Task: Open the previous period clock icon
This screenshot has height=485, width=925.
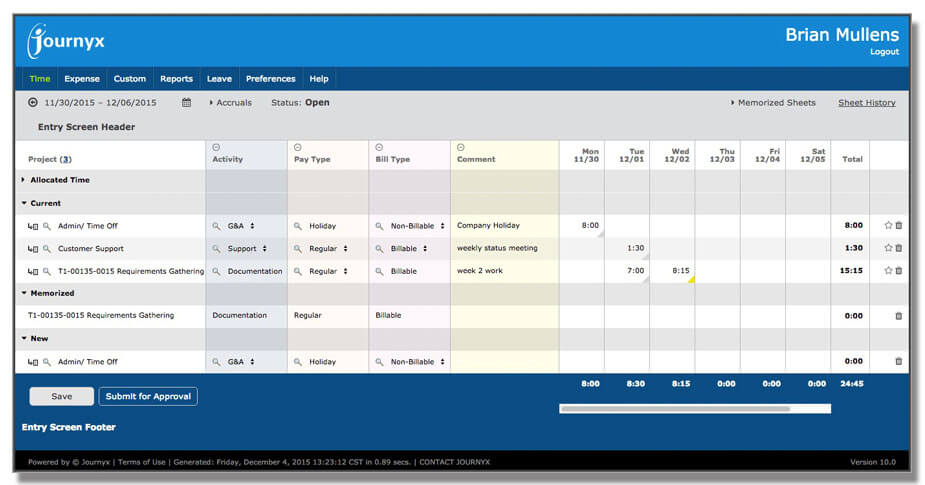Action: [x=32, y=103]
